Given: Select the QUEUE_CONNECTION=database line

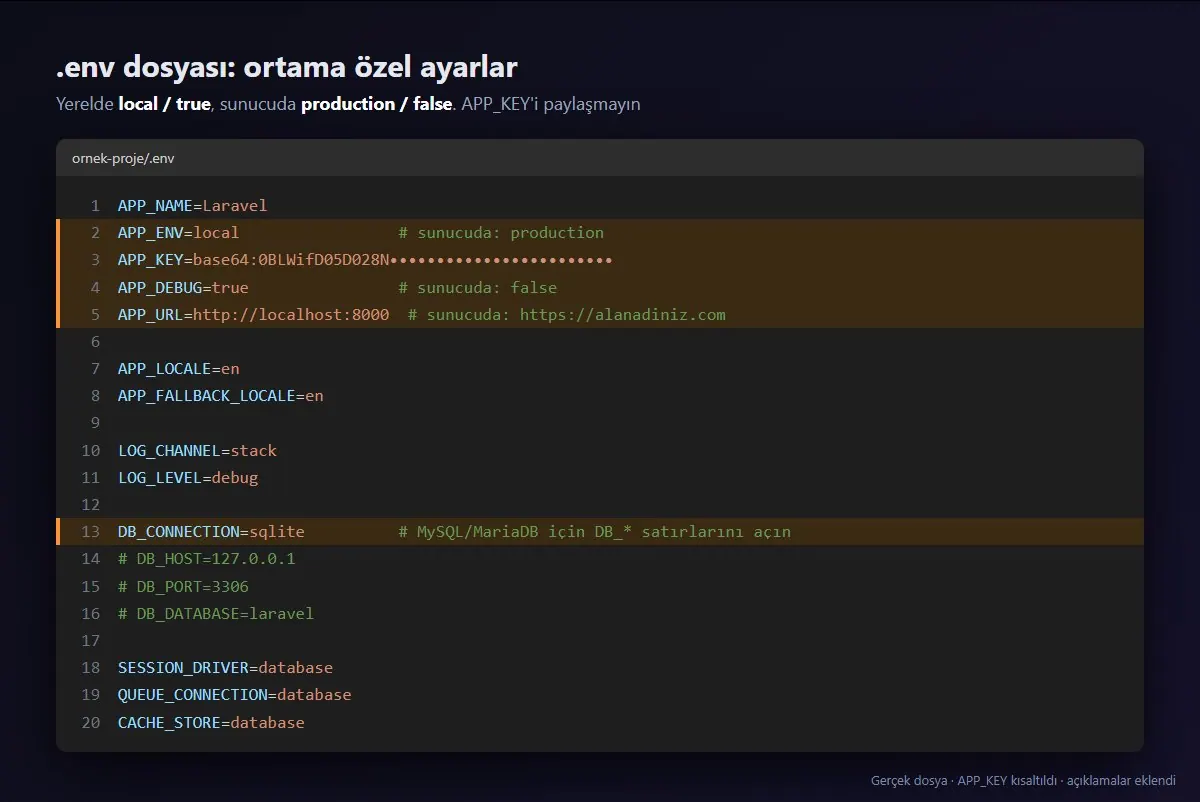Looking at the screenshot, I should click(x=235, y=695).
